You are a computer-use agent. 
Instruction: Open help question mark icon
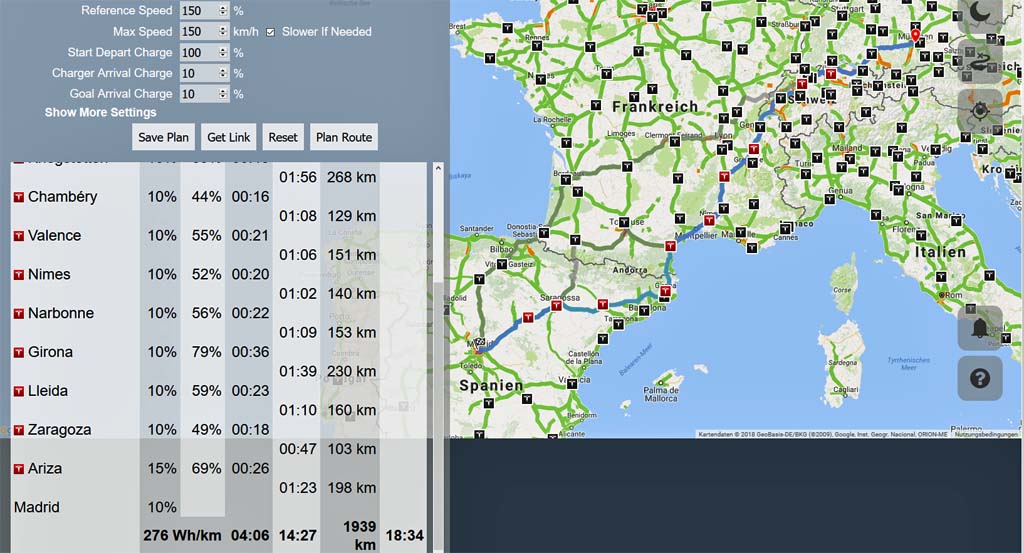980,378
